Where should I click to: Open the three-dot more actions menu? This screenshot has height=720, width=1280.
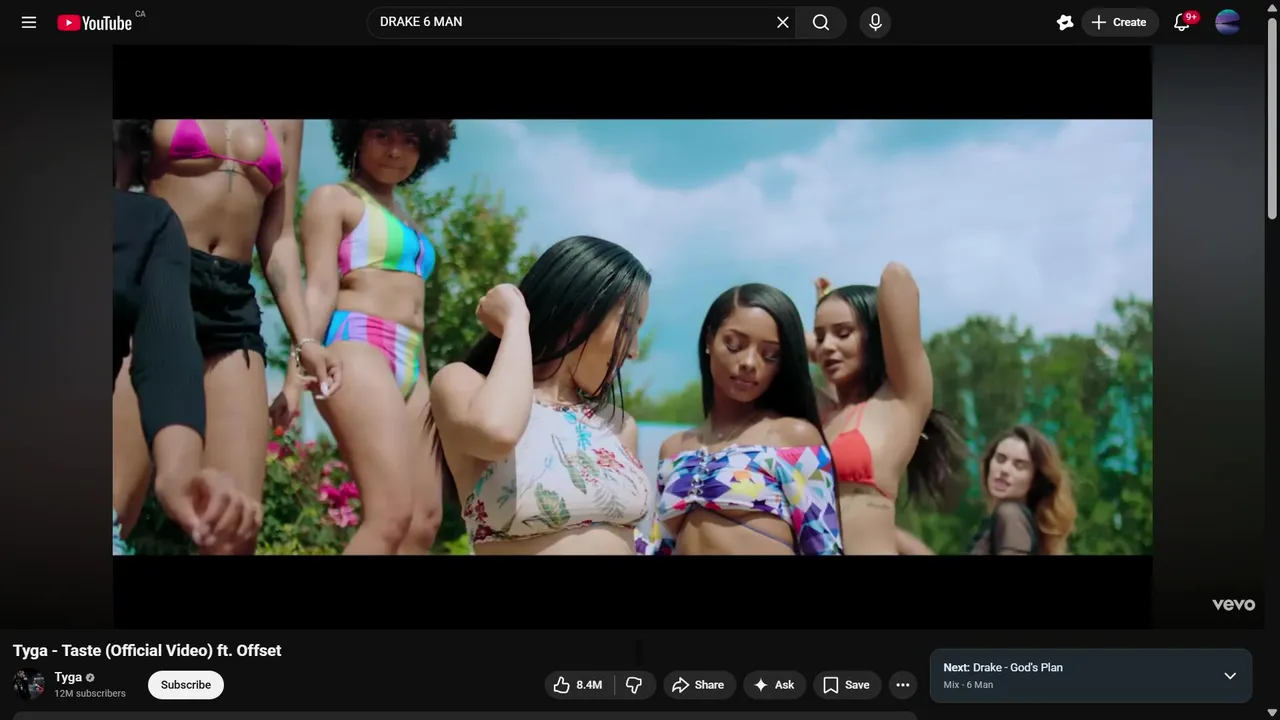click(x=903, y=685)
